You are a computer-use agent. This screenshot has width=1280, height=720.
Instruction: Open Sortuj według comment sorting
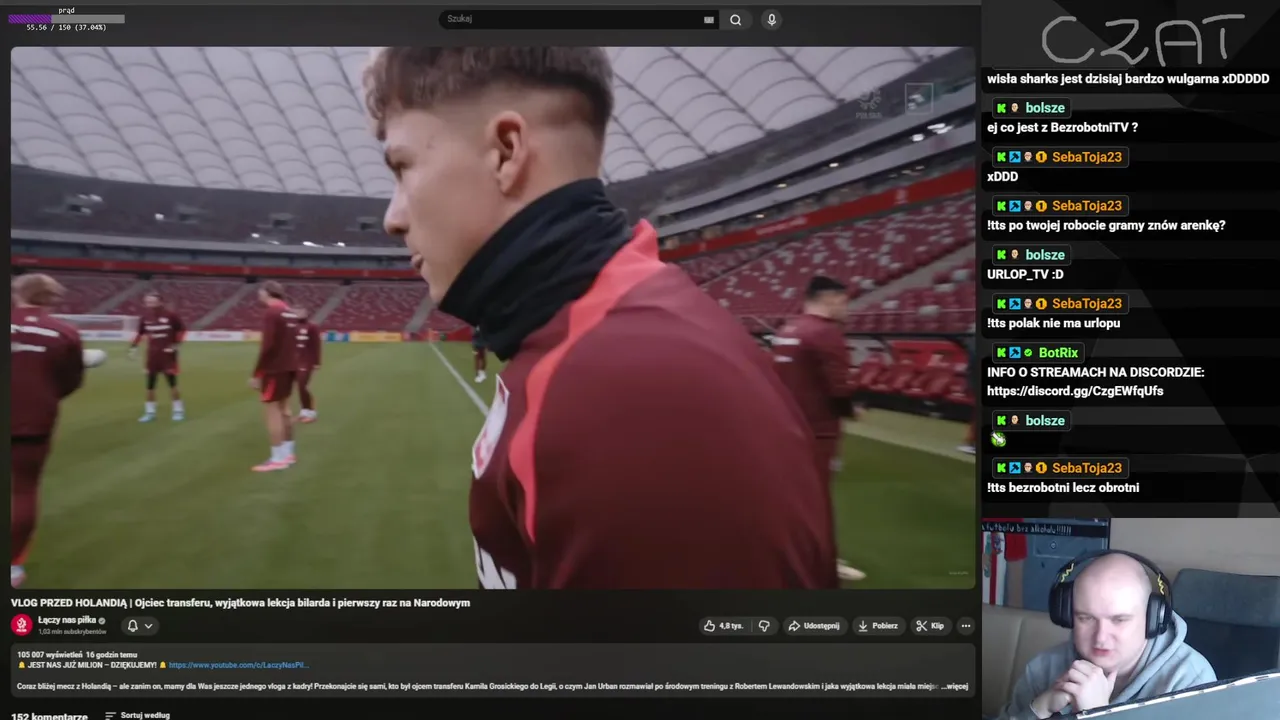(x=136, y=716)
